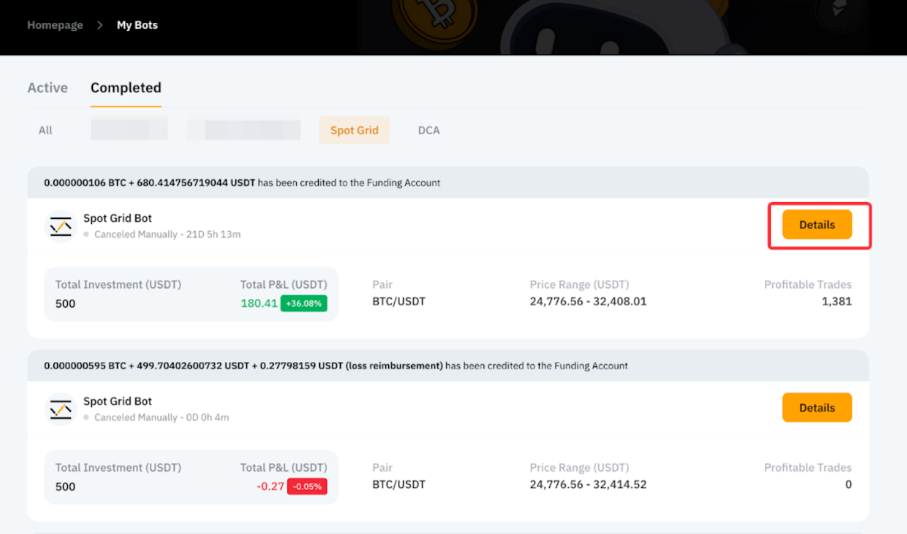Select the Completed tab
This screenshot has height=534, width=907.
click(126, 88)
